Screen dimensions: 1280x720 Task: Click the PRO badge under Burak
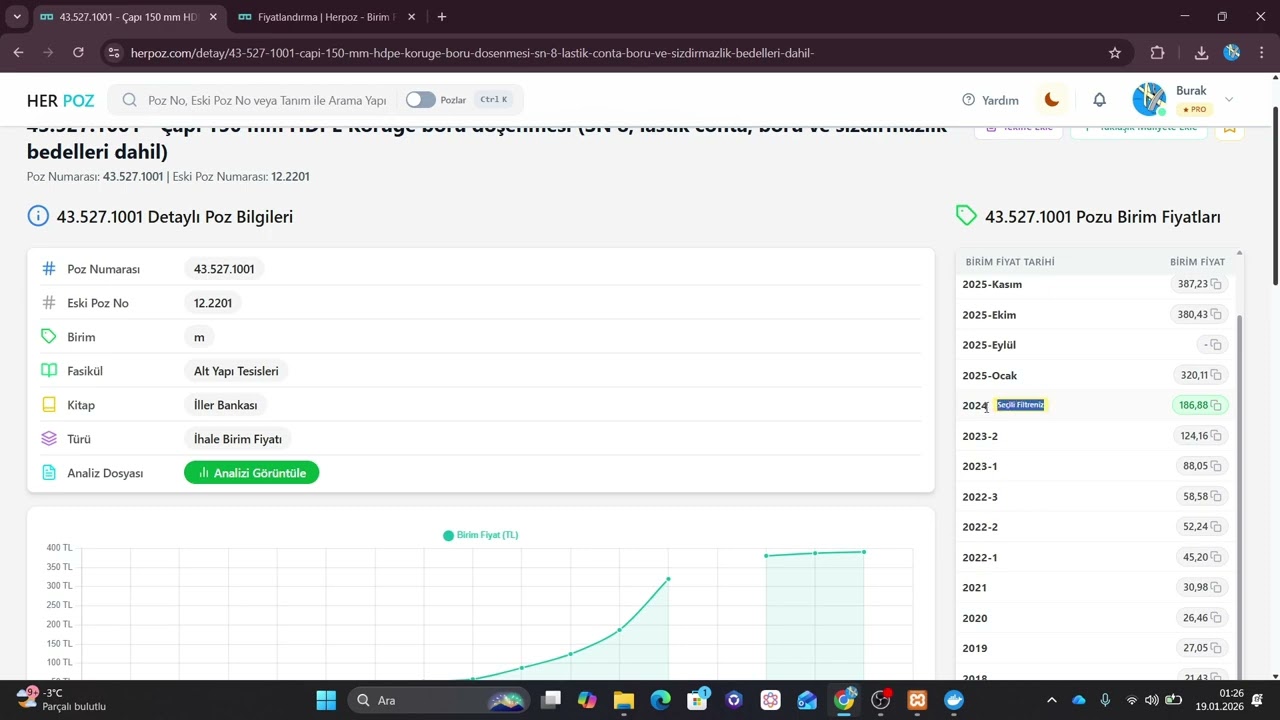(x=1194, y=109)
